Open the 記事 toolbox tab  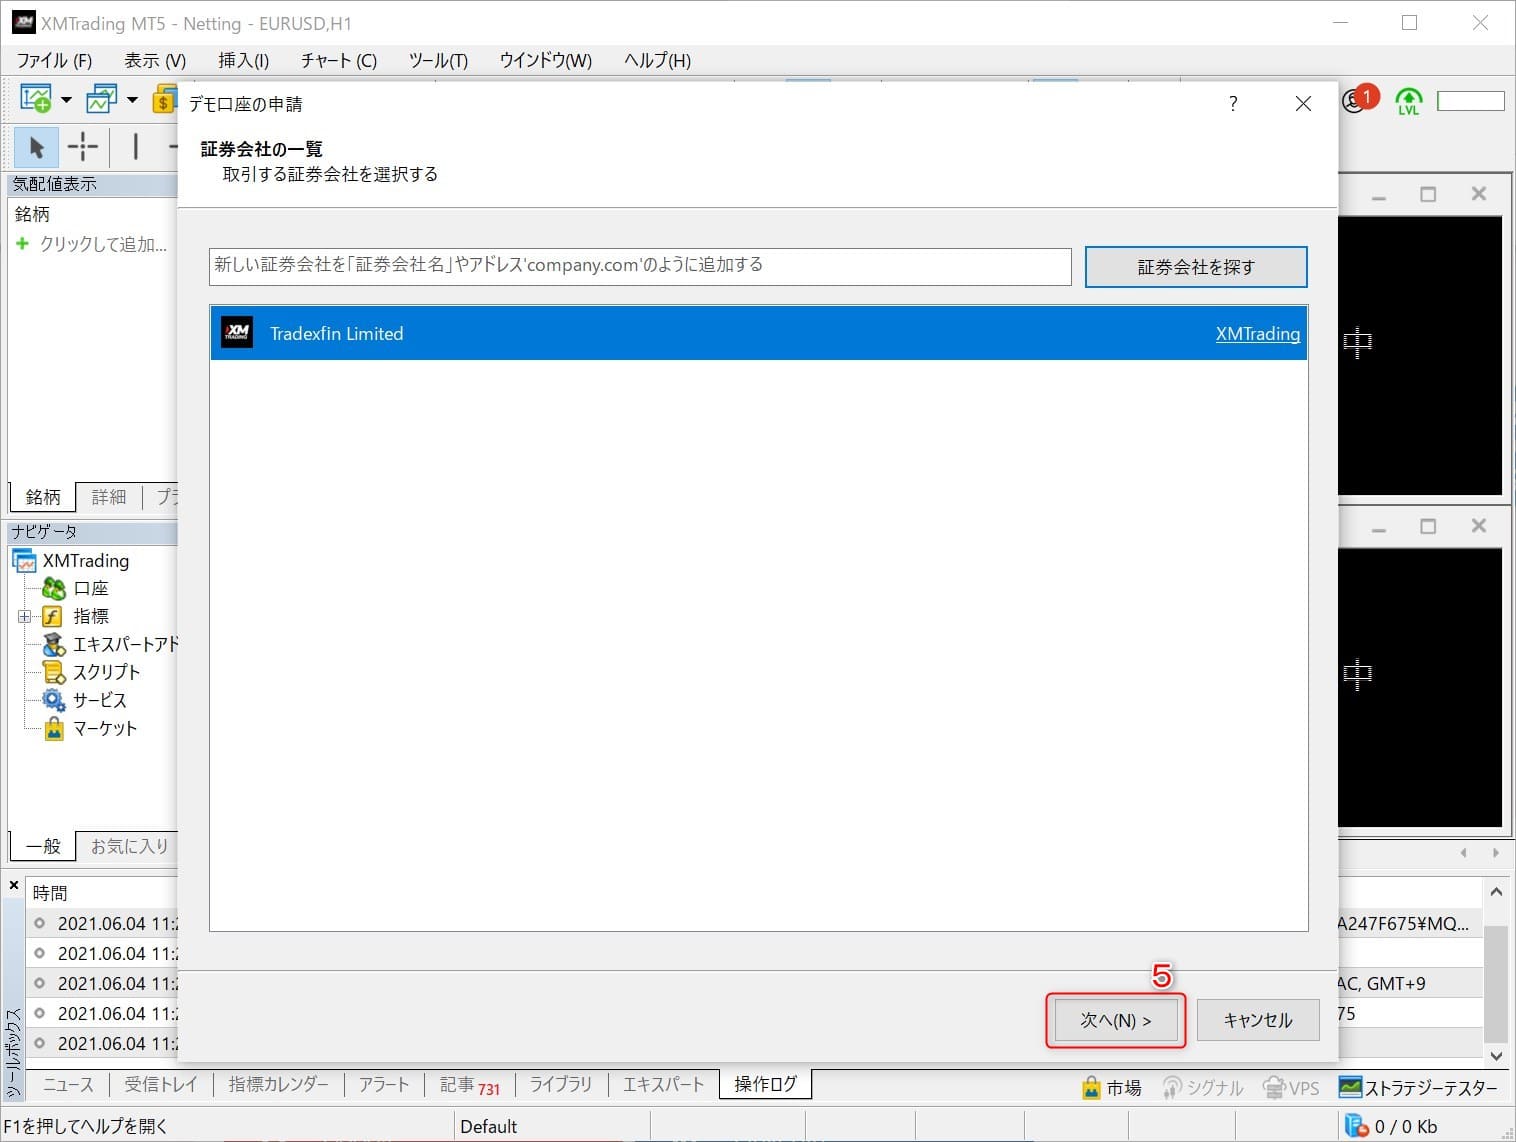[469, 1085]
